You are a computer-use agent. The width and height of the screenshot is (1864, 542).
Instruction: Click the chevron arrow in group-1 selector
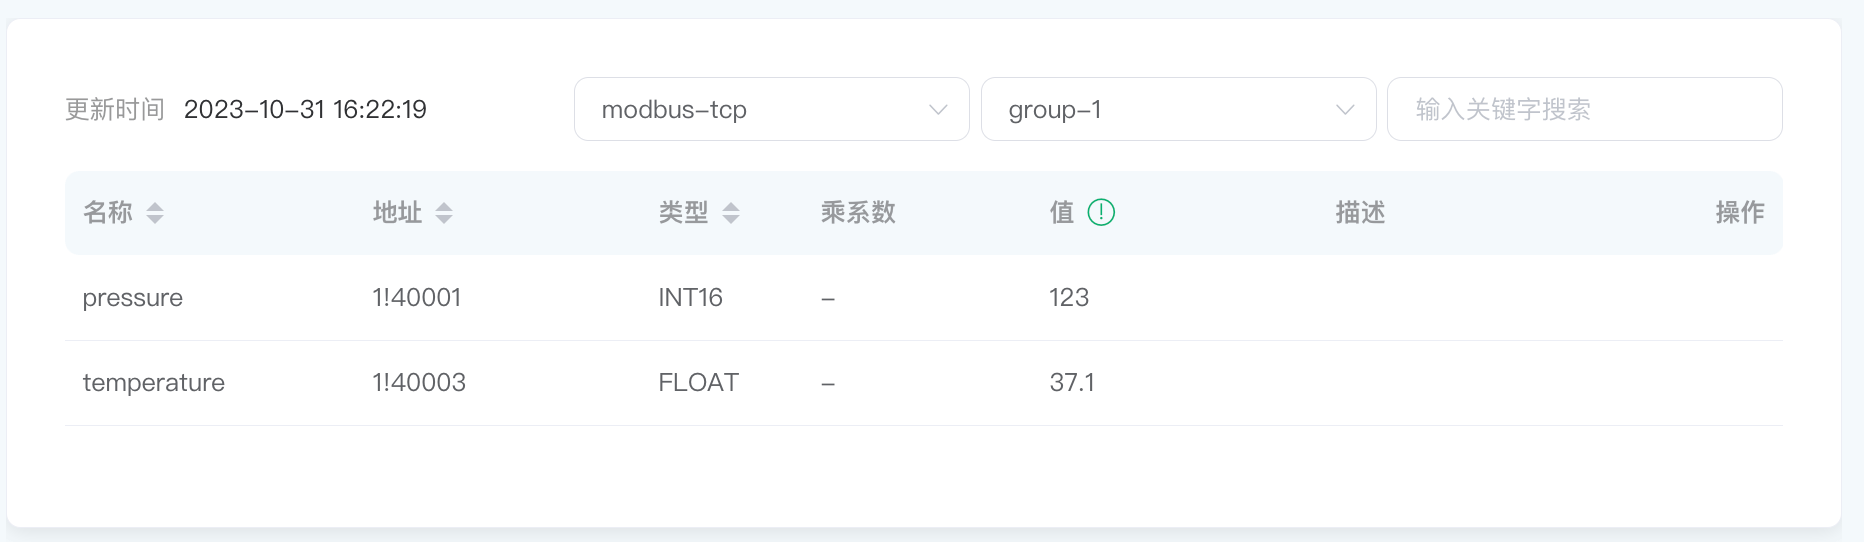click(1345, 110)
